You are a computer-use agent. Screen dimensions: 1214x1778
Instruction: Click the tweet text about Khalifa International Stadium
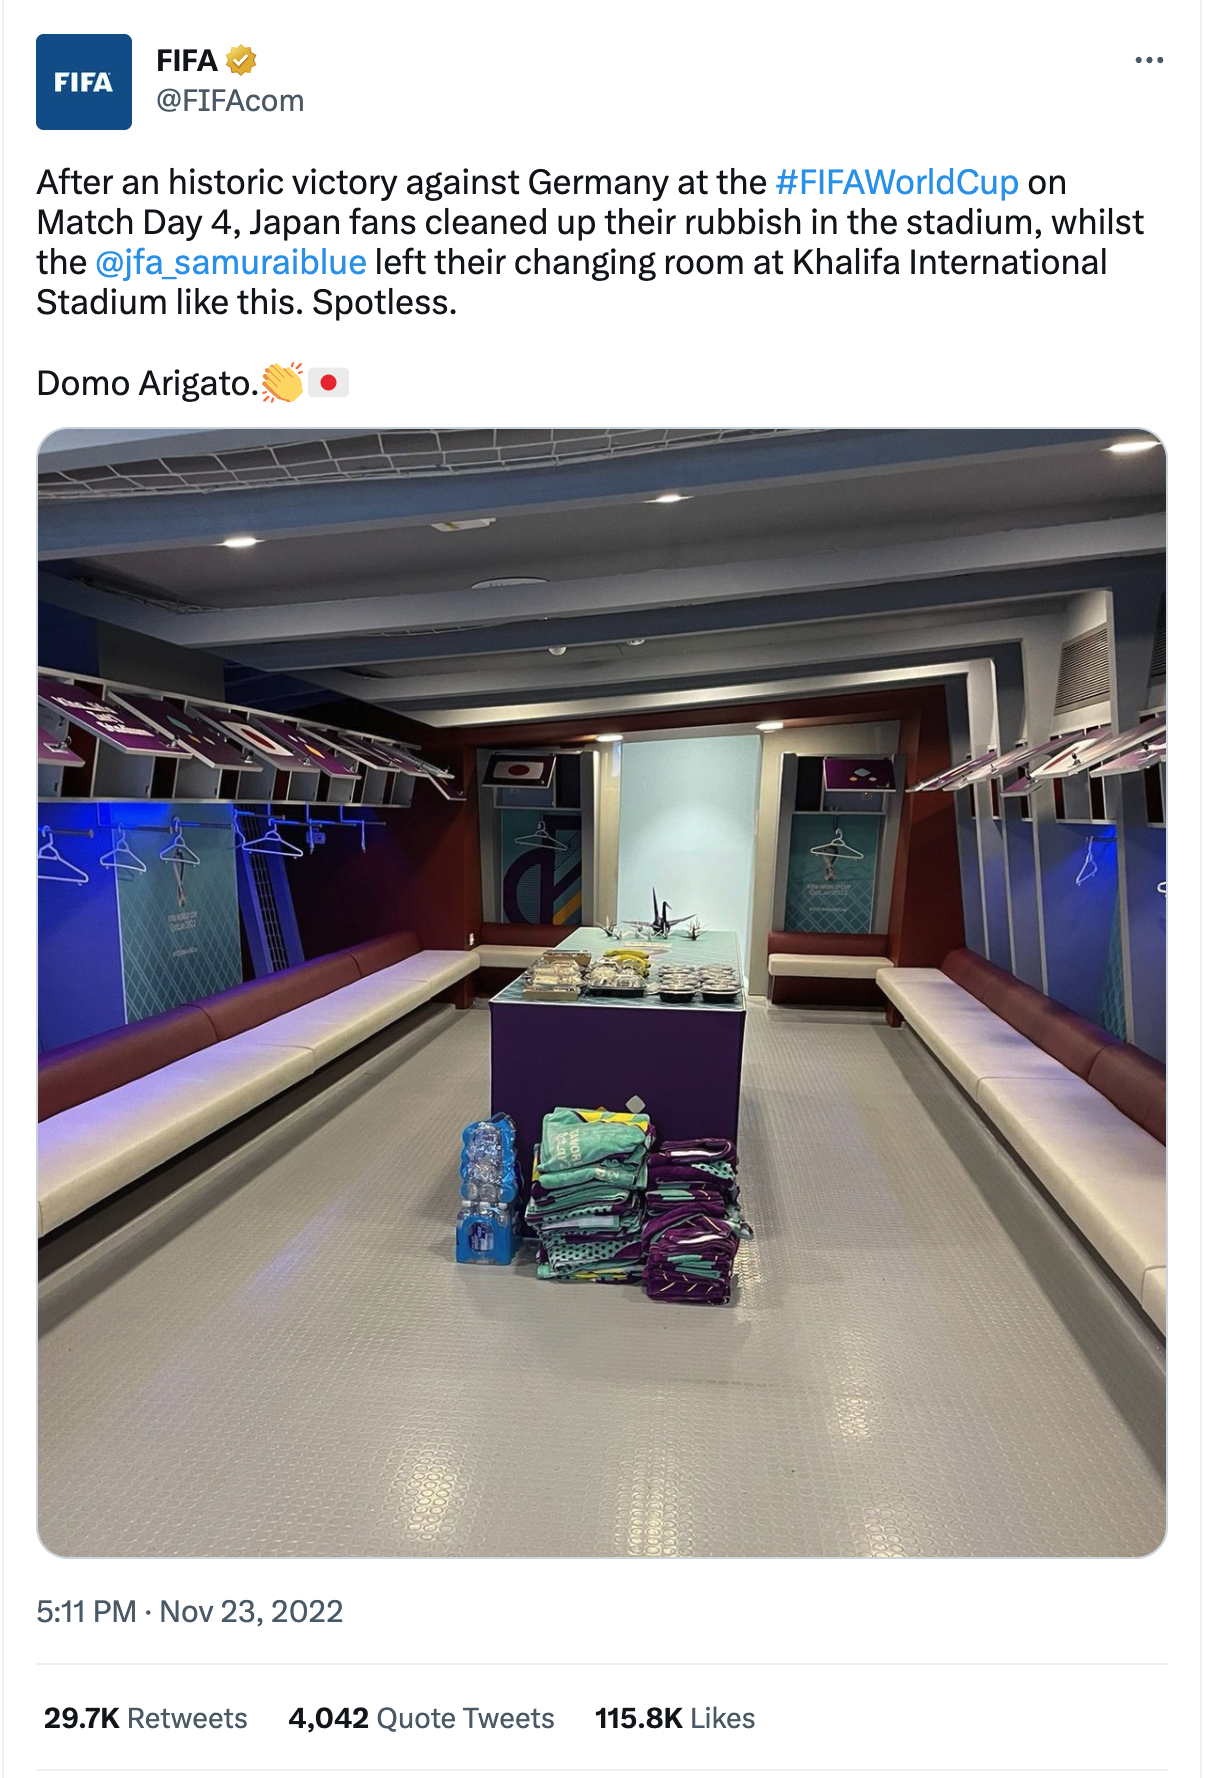[590, 242]
